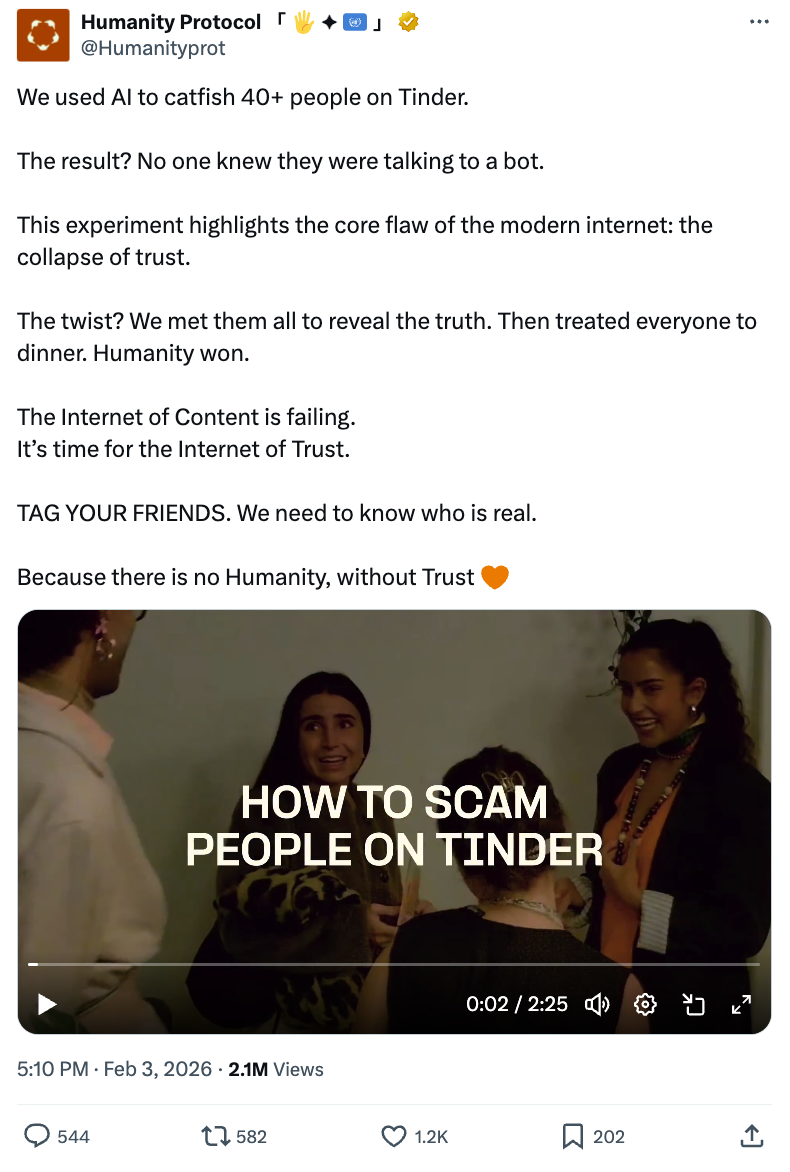Click the video time display 0:02 / 2:25
Viewport: 790px width, 1172px height.
point(516,1004)
